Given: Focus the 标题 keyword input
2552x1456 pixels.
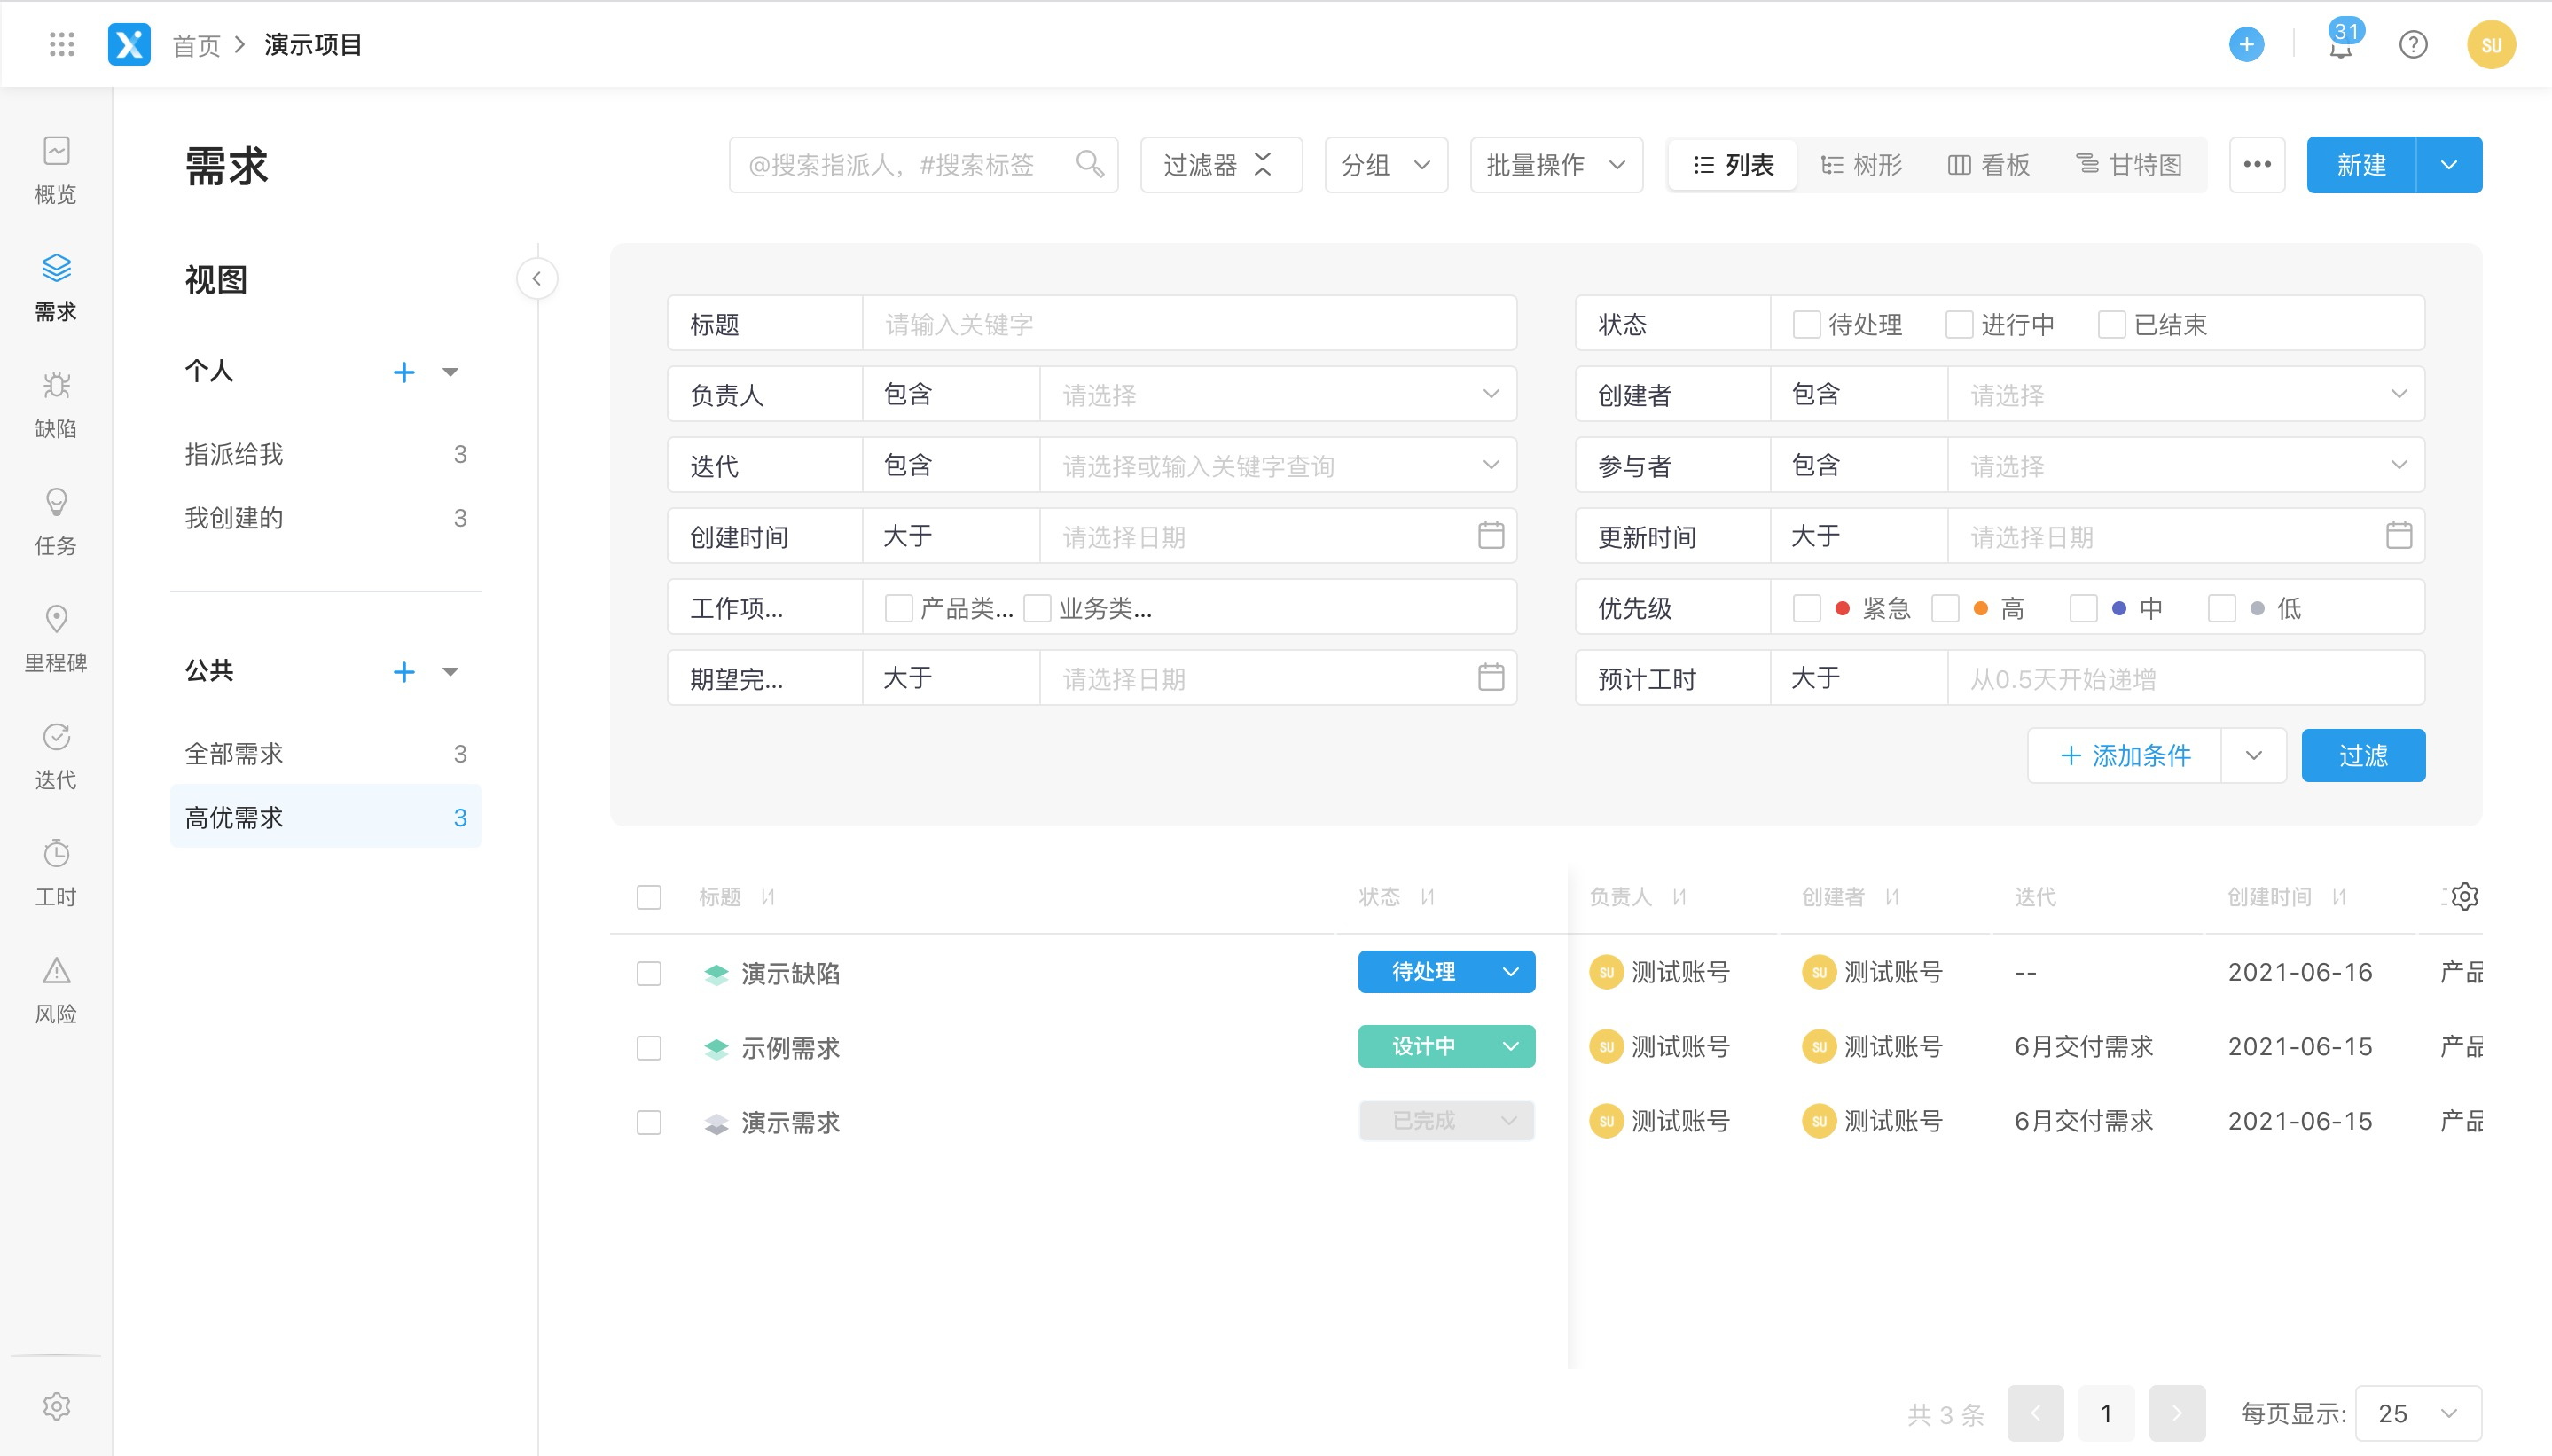Looking at the screenshot, I should [1190, 323].
